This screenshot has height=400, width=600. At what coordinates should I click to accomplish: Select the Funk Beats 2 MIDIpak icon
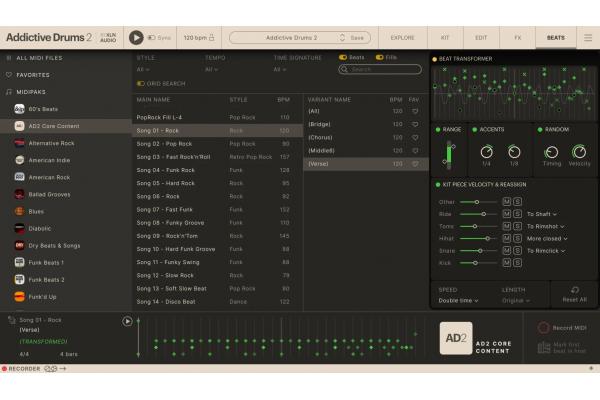(19, 279)
